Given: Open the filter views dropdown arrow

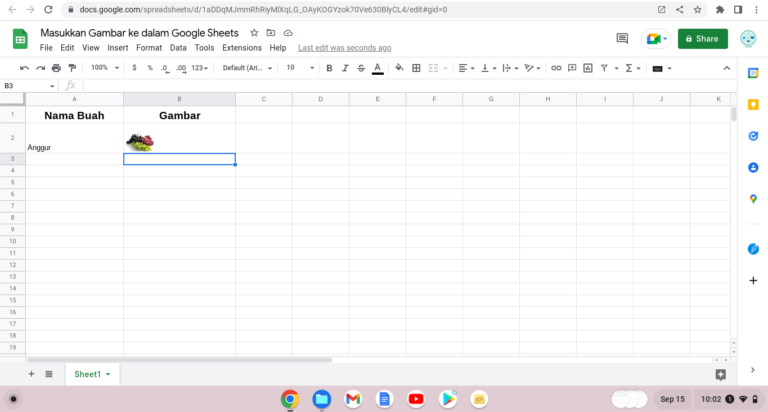Looking at the screenshot, I should click(x=616, y=68).
